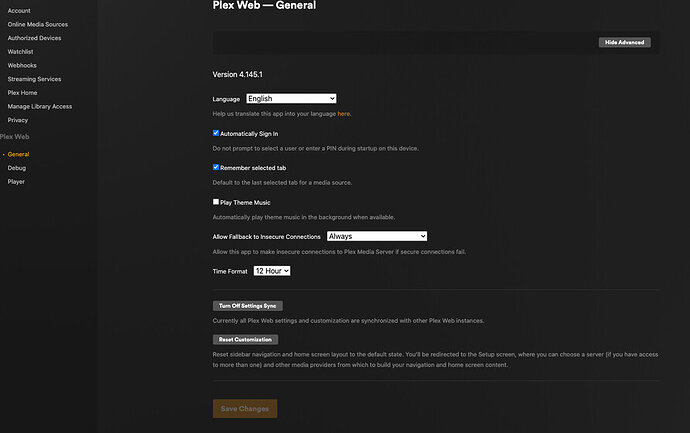Image resolution: width=690 pixels, height=433 pixels.
Task: Open Allow Fallback to Insecure Connections dropdown
Action: 377,236
